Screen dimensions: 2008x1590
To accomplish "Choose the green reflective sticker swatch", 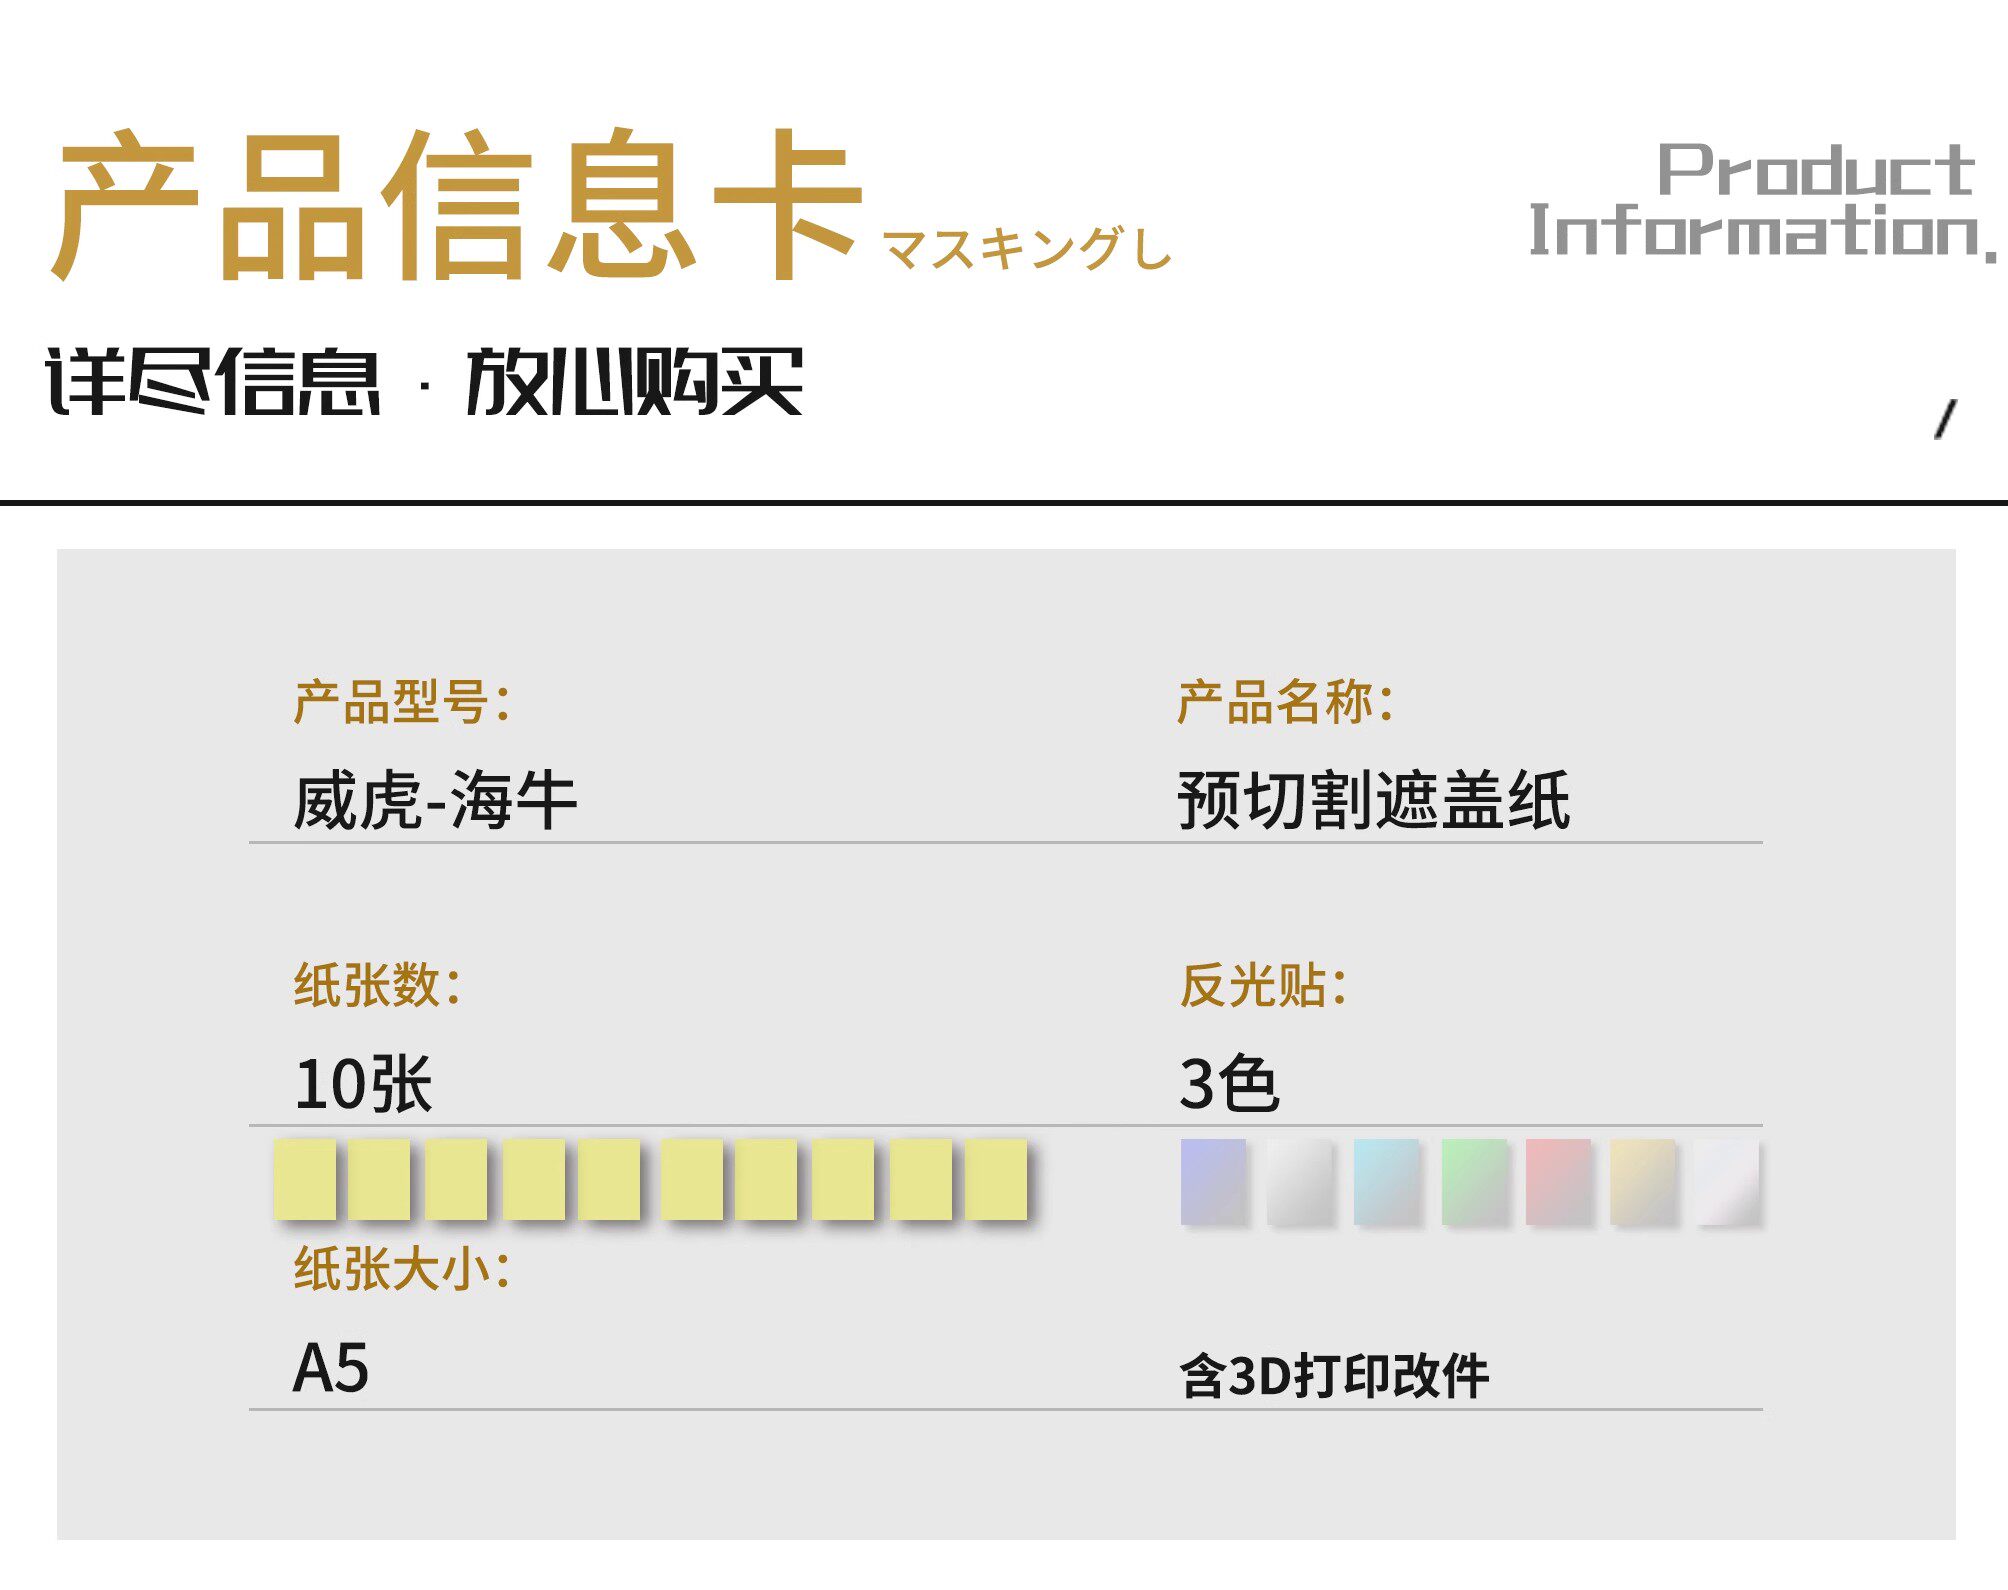I will point(1474,1181).
